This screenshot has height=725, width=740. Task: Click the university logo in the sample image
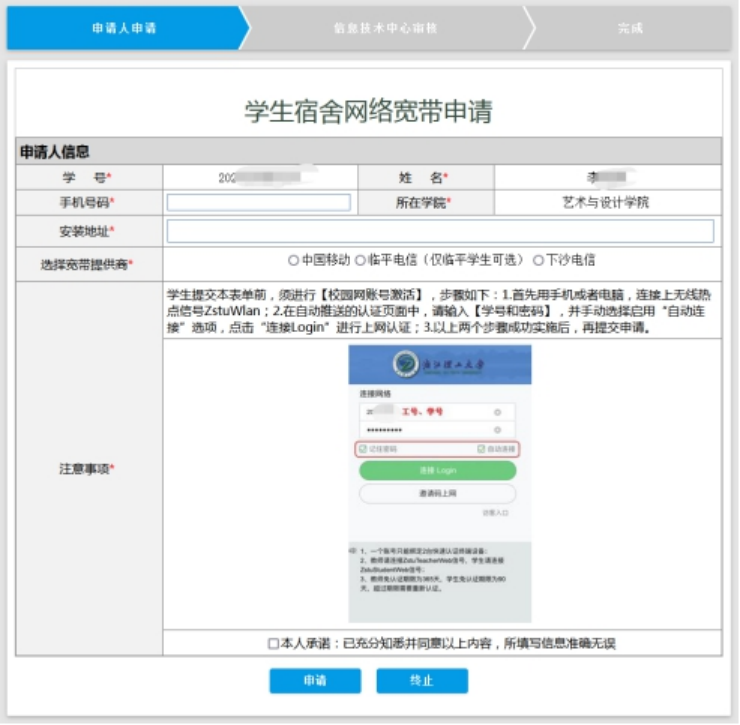406,363
